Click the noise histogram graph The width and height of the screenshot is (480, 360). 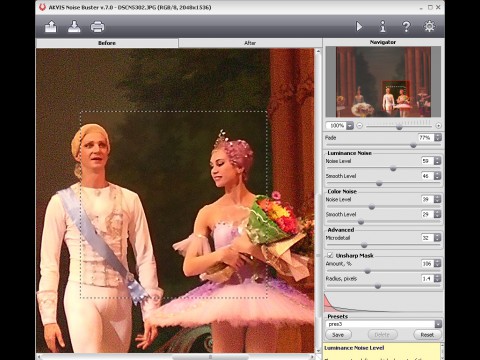[x=383, y=303]
